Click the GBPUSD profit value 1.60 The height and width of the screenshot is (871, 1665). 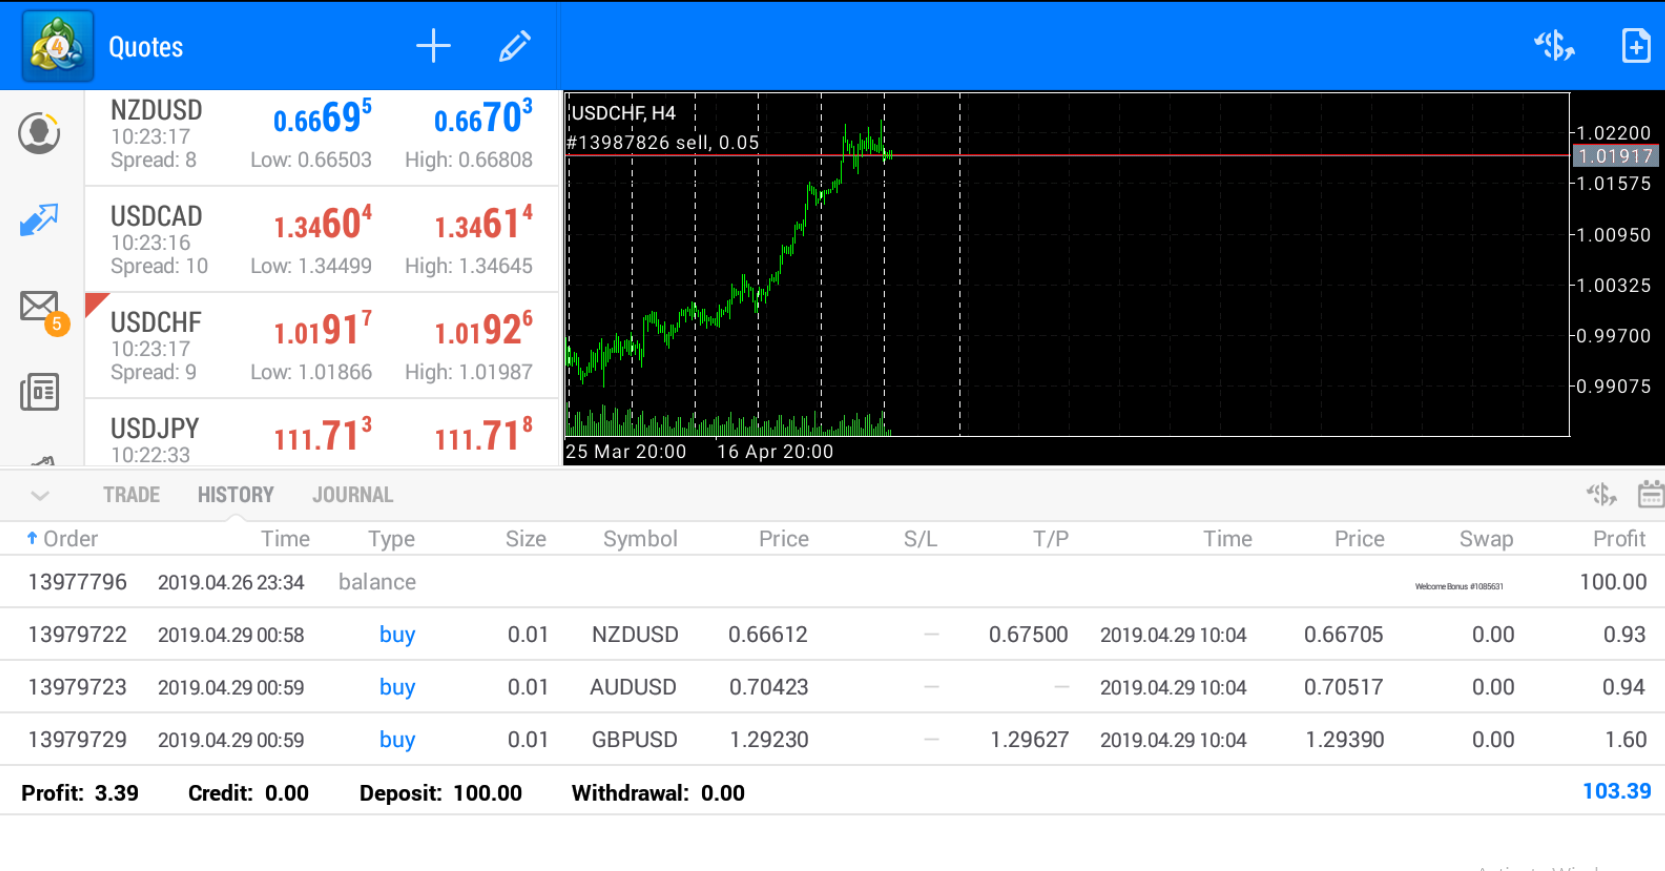click(x=1625, y=740)
